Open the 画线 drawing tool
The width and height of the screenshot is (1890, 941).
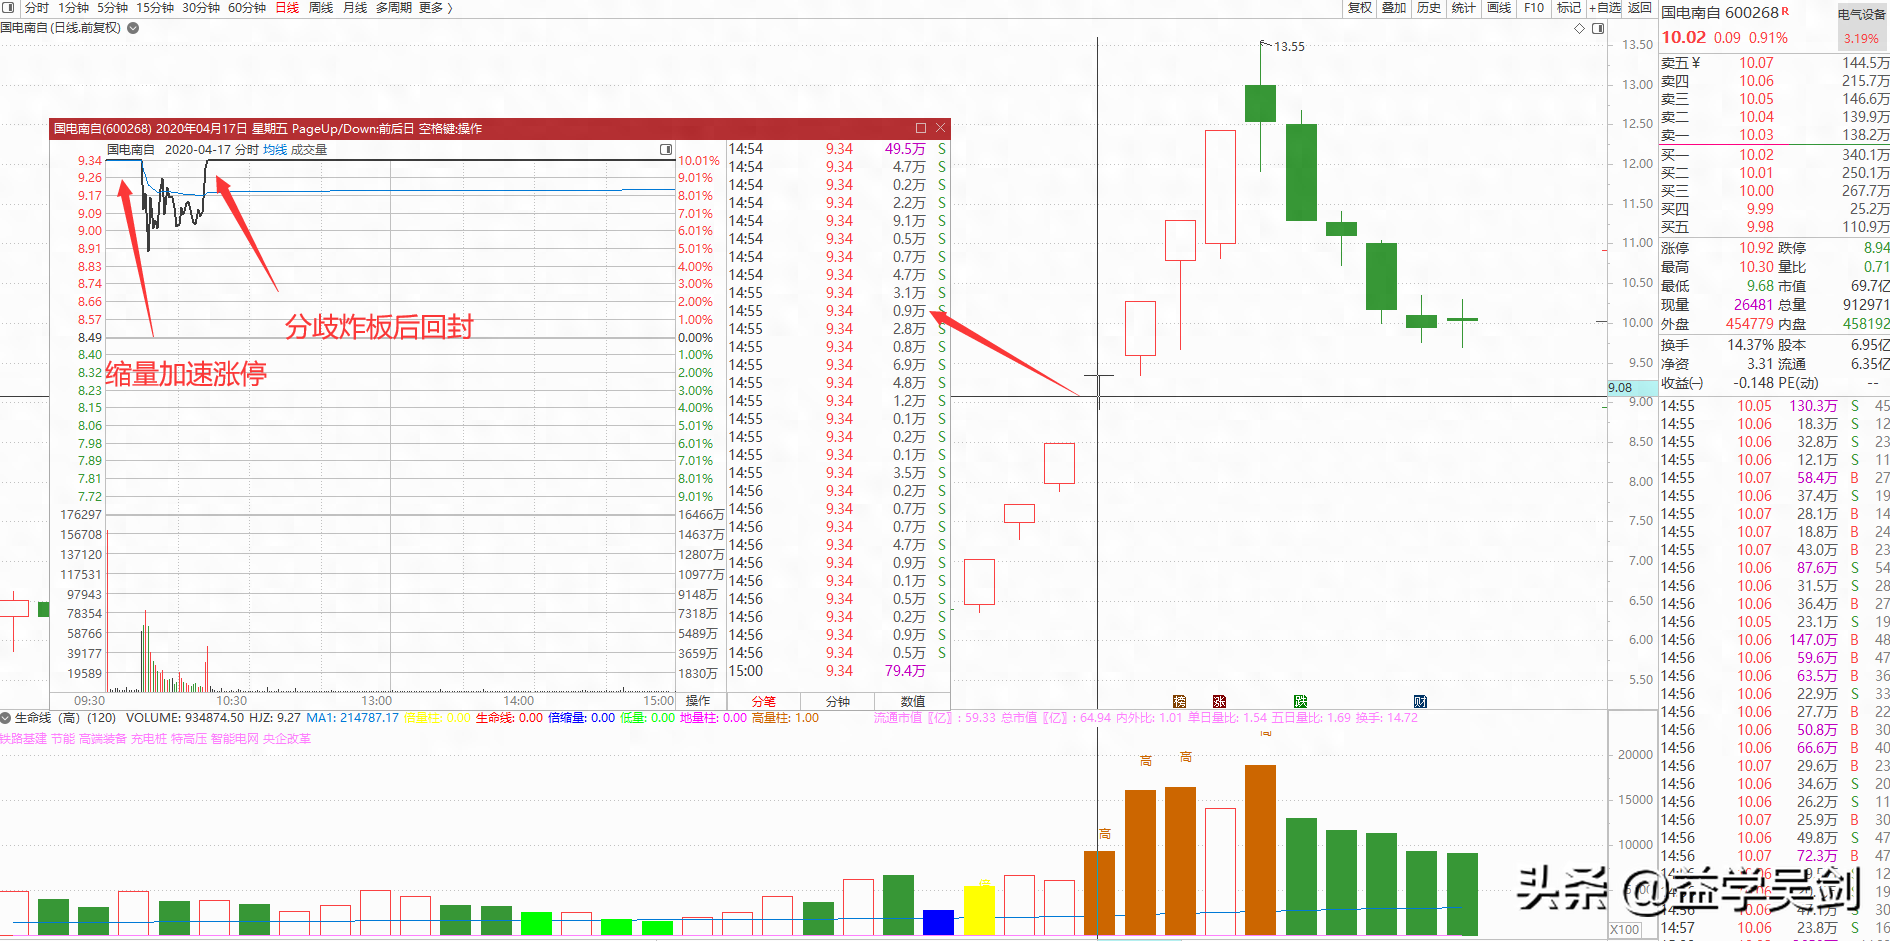pos(1499,8)
